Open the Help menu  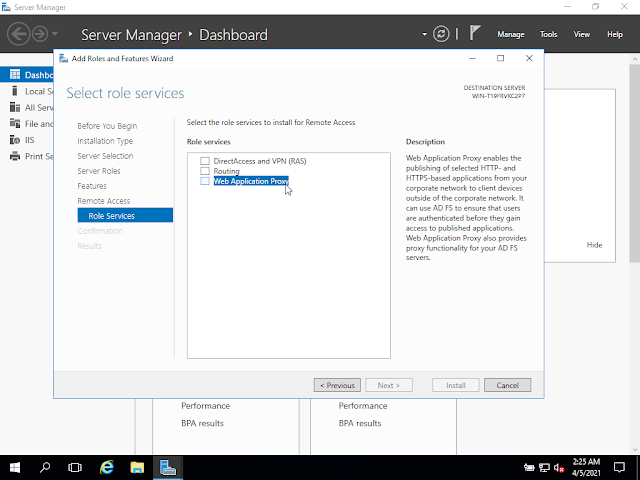coord(614,34)
